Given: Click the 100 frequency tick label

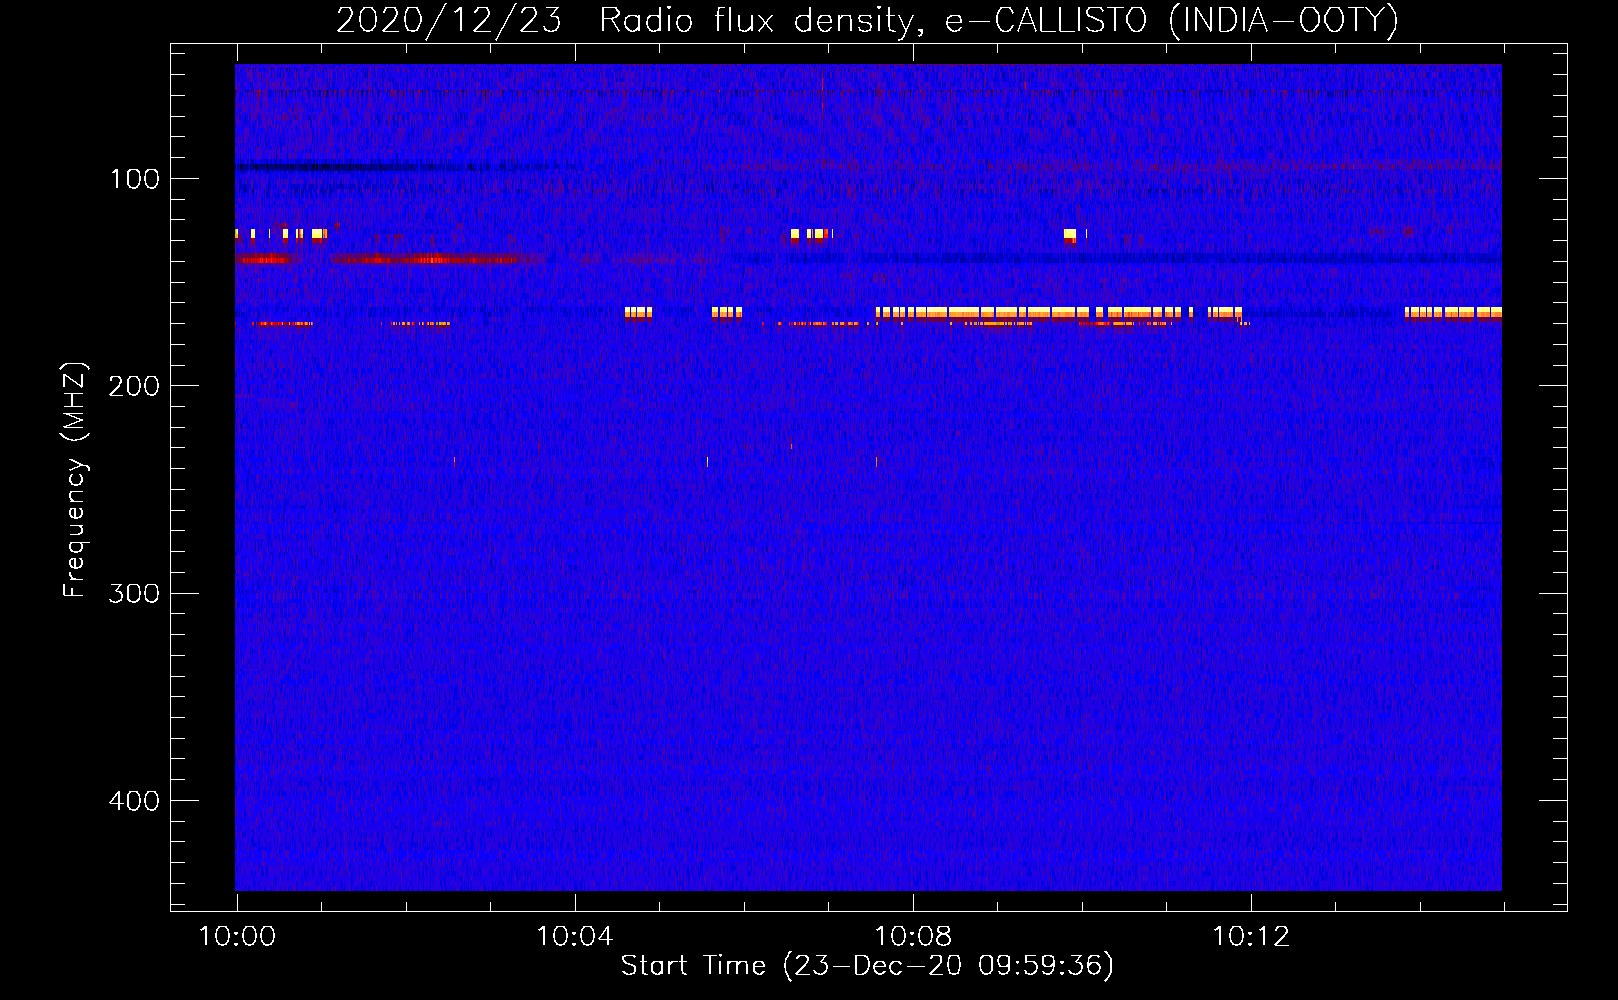Looking at the screenshot, I should pyautogui.click(x=135, y=179).
